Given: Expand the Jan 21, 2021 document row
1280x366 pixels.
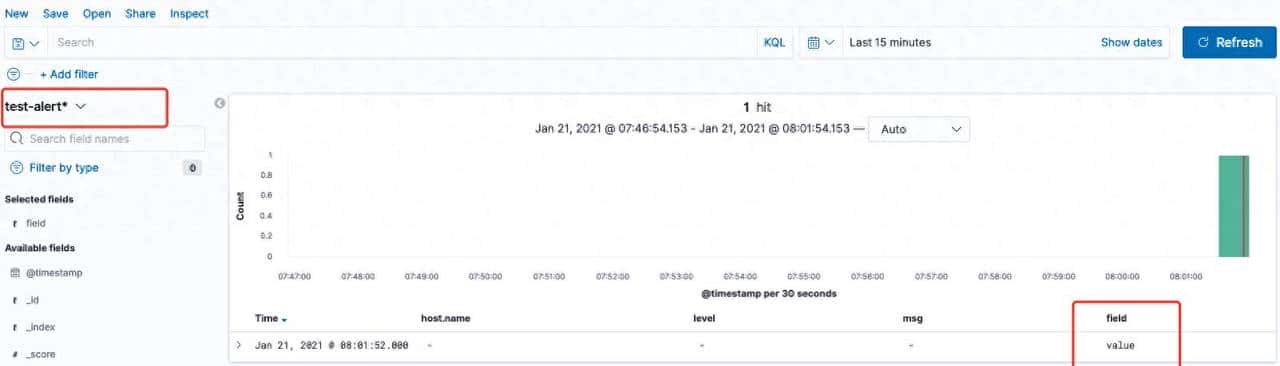Looking at the screenshot, I should [239, 345].
